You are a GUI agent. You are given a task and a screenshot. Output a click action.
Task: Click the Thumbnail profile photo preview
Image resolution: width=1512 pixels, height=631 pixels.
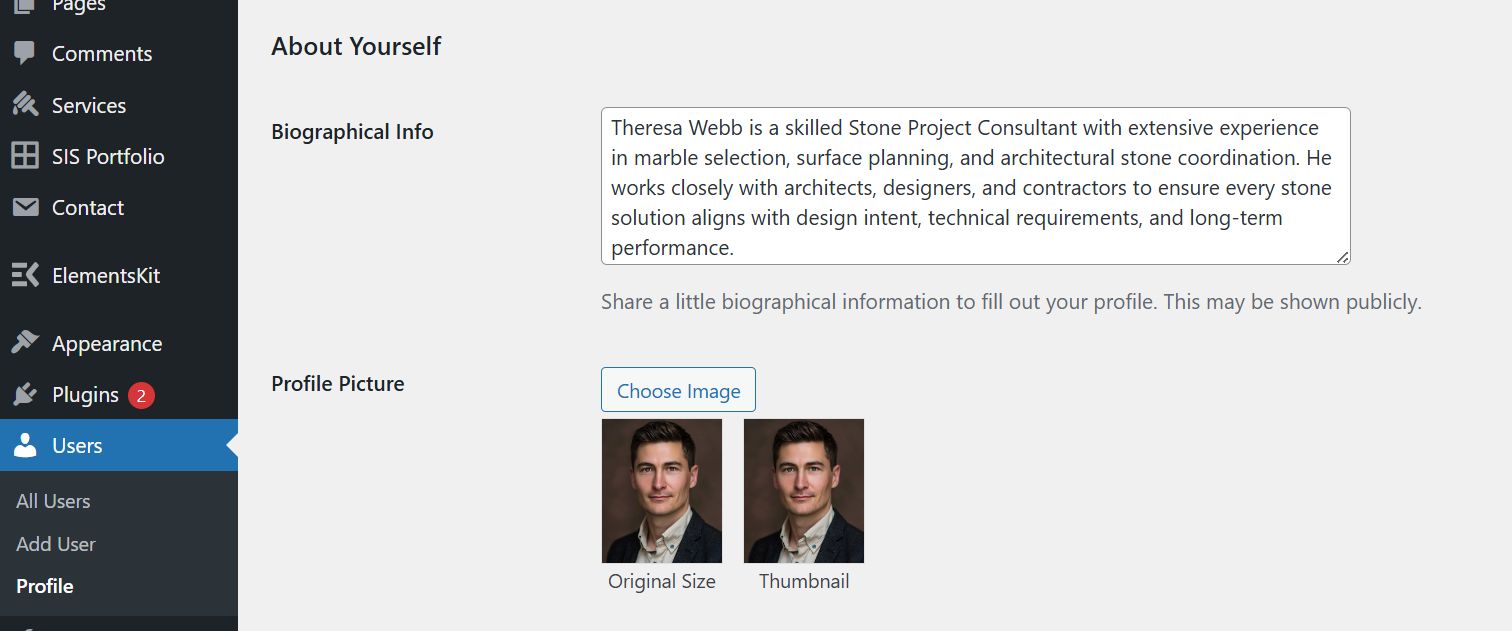point(804,491)
